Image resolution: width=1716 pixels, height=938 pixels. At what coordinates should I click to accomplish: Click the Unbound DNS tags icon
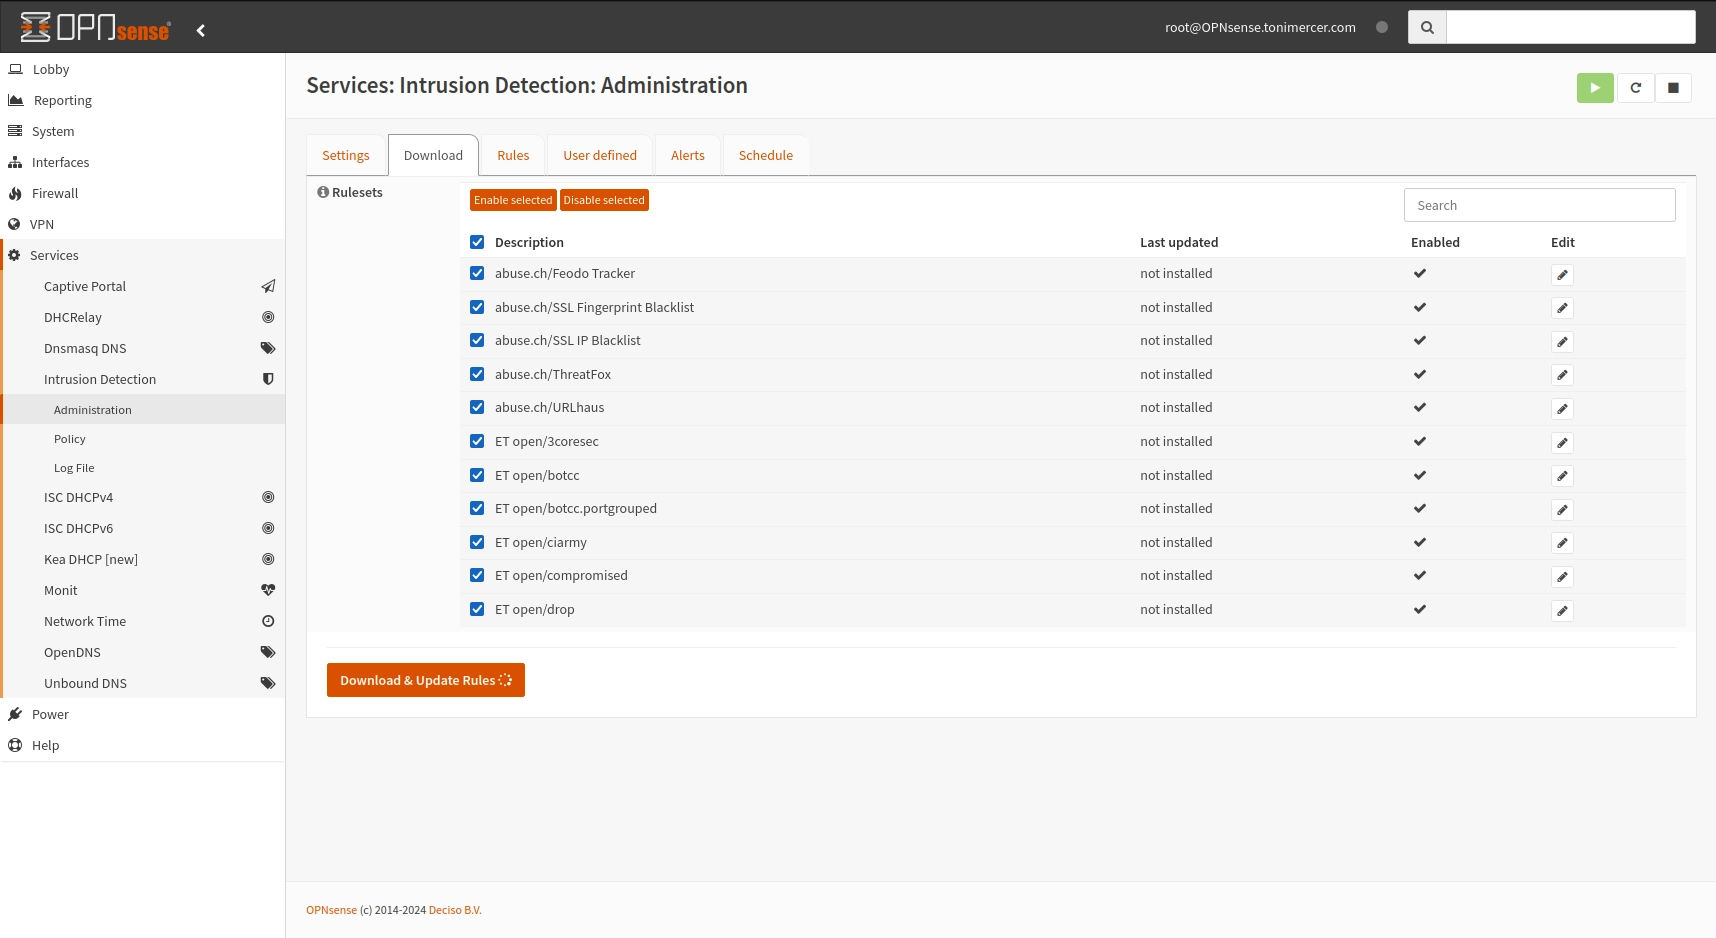click(x=268, y=683)
